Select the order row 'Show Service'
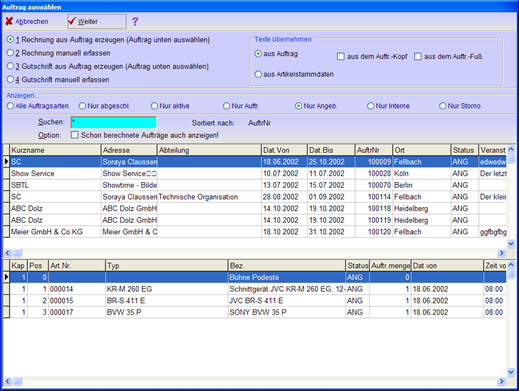 tap(255, 174)
